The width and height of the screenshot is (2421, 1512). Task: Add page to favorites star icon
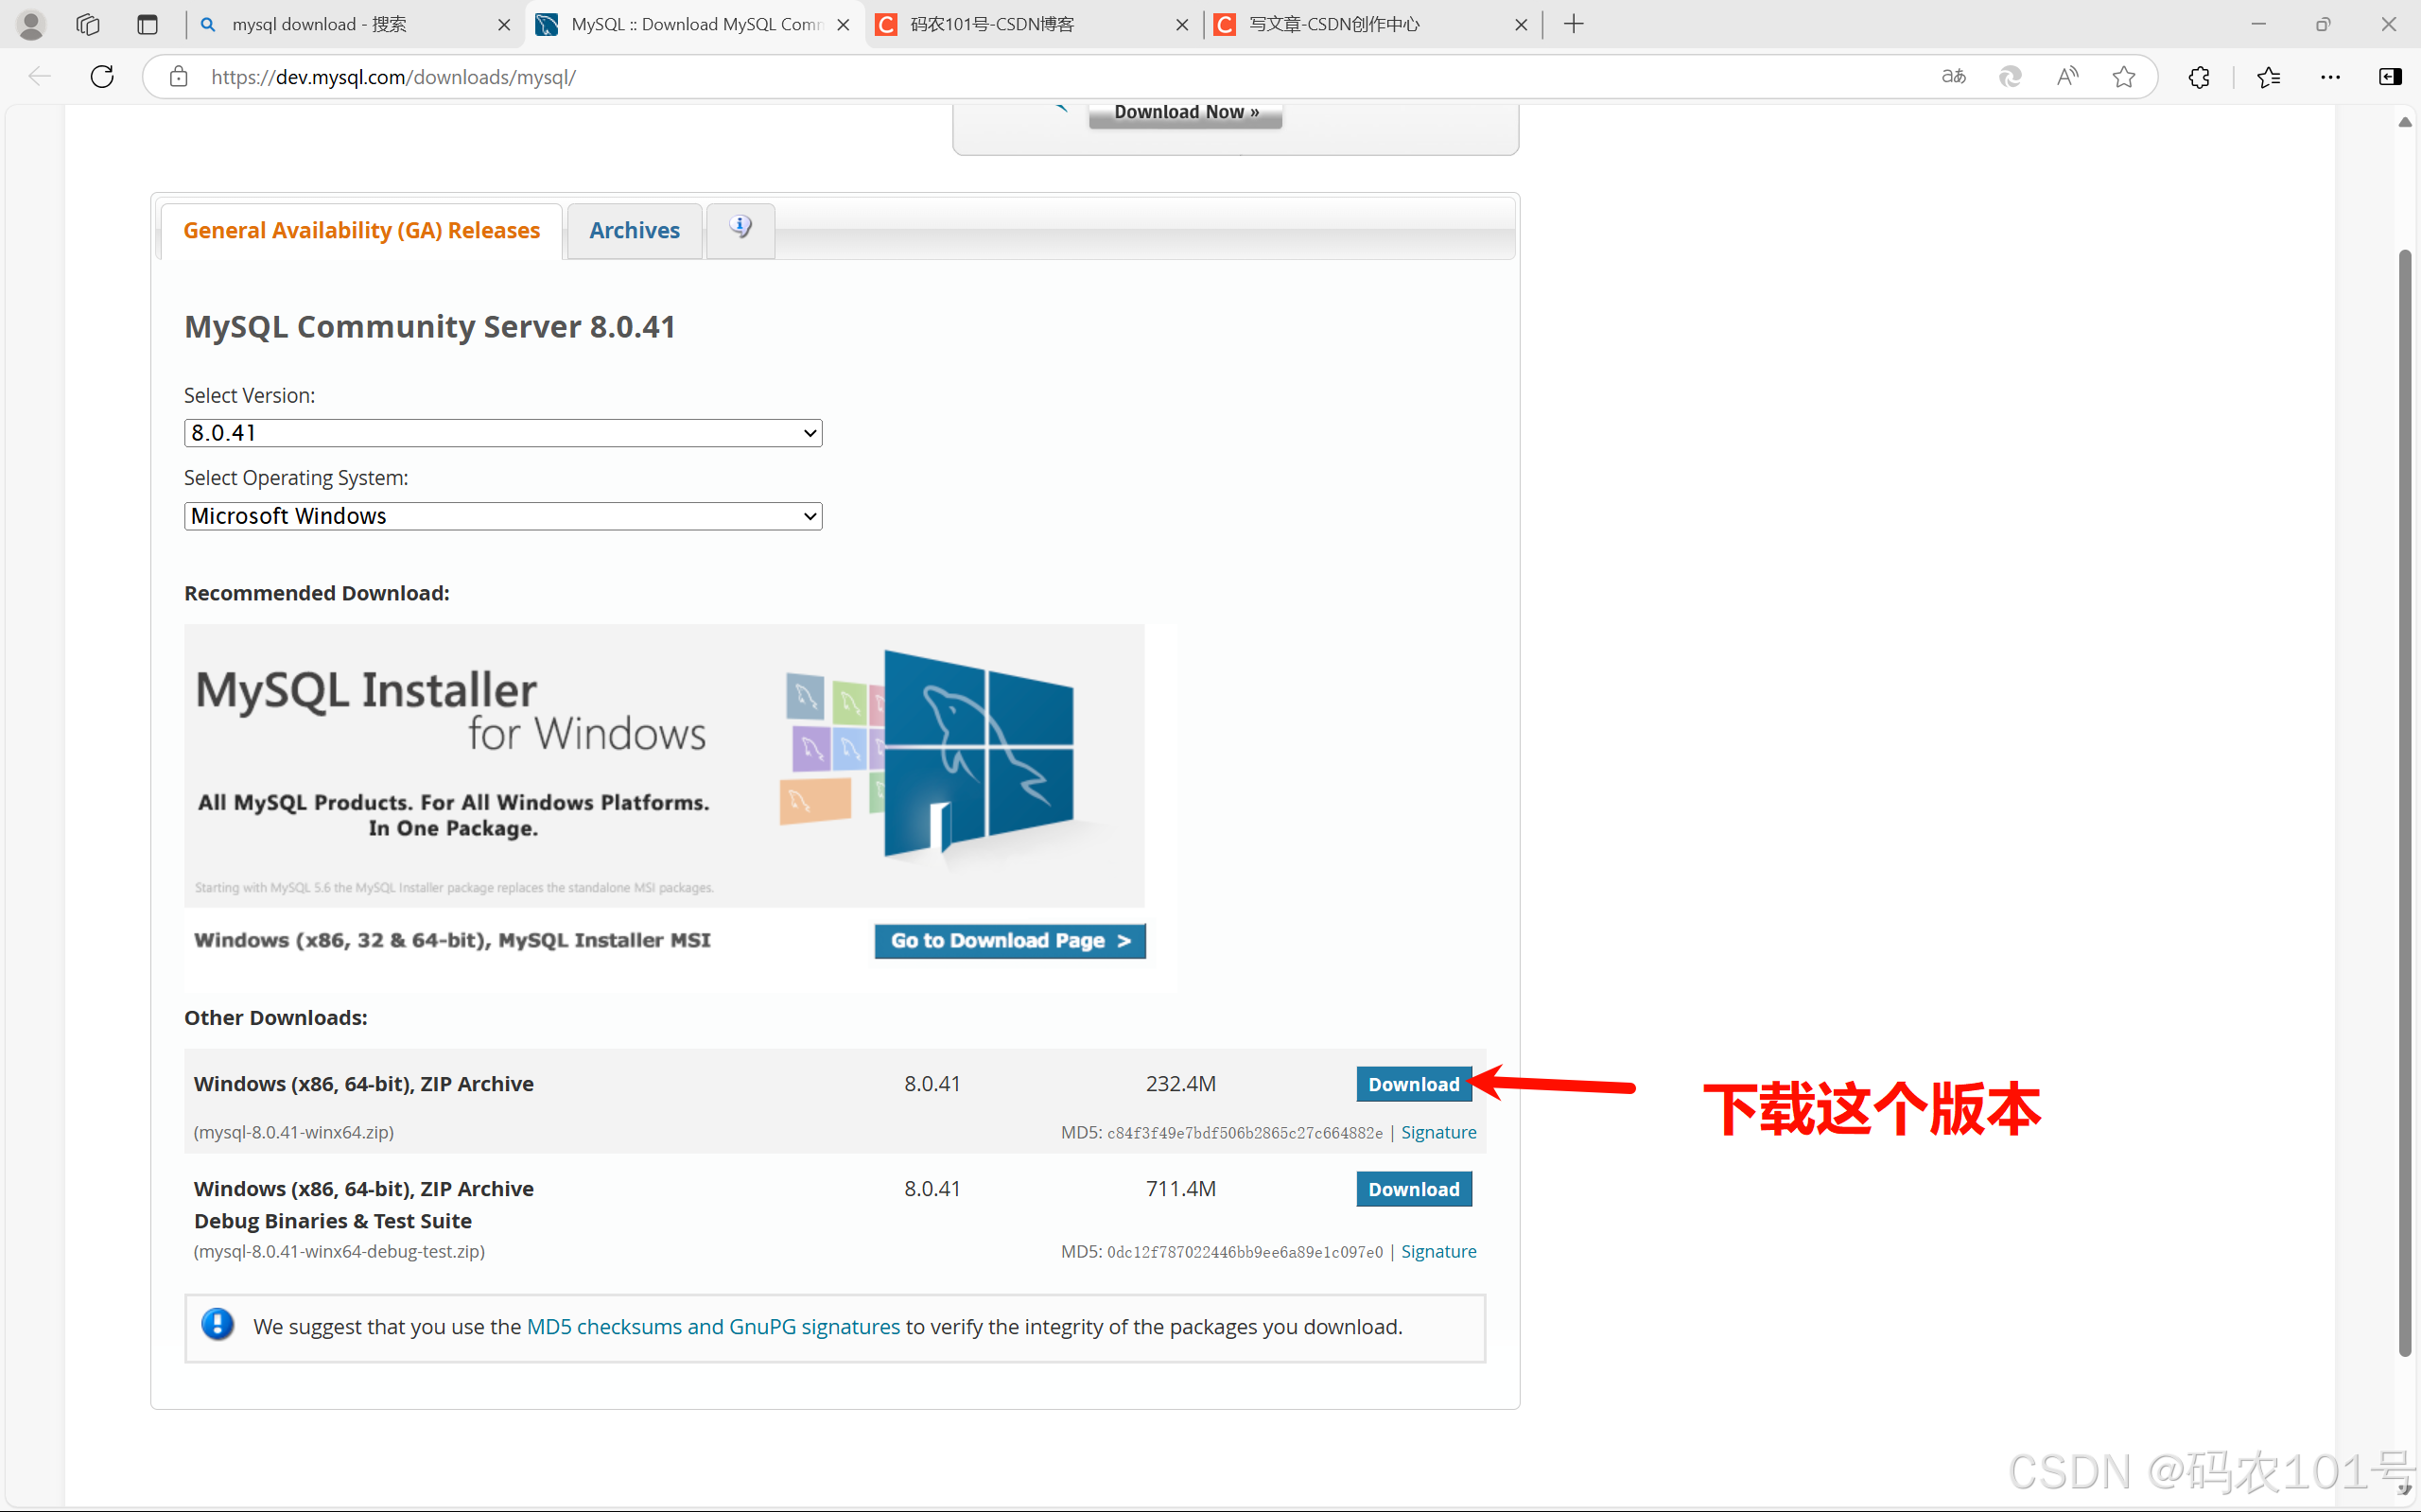2124,77
